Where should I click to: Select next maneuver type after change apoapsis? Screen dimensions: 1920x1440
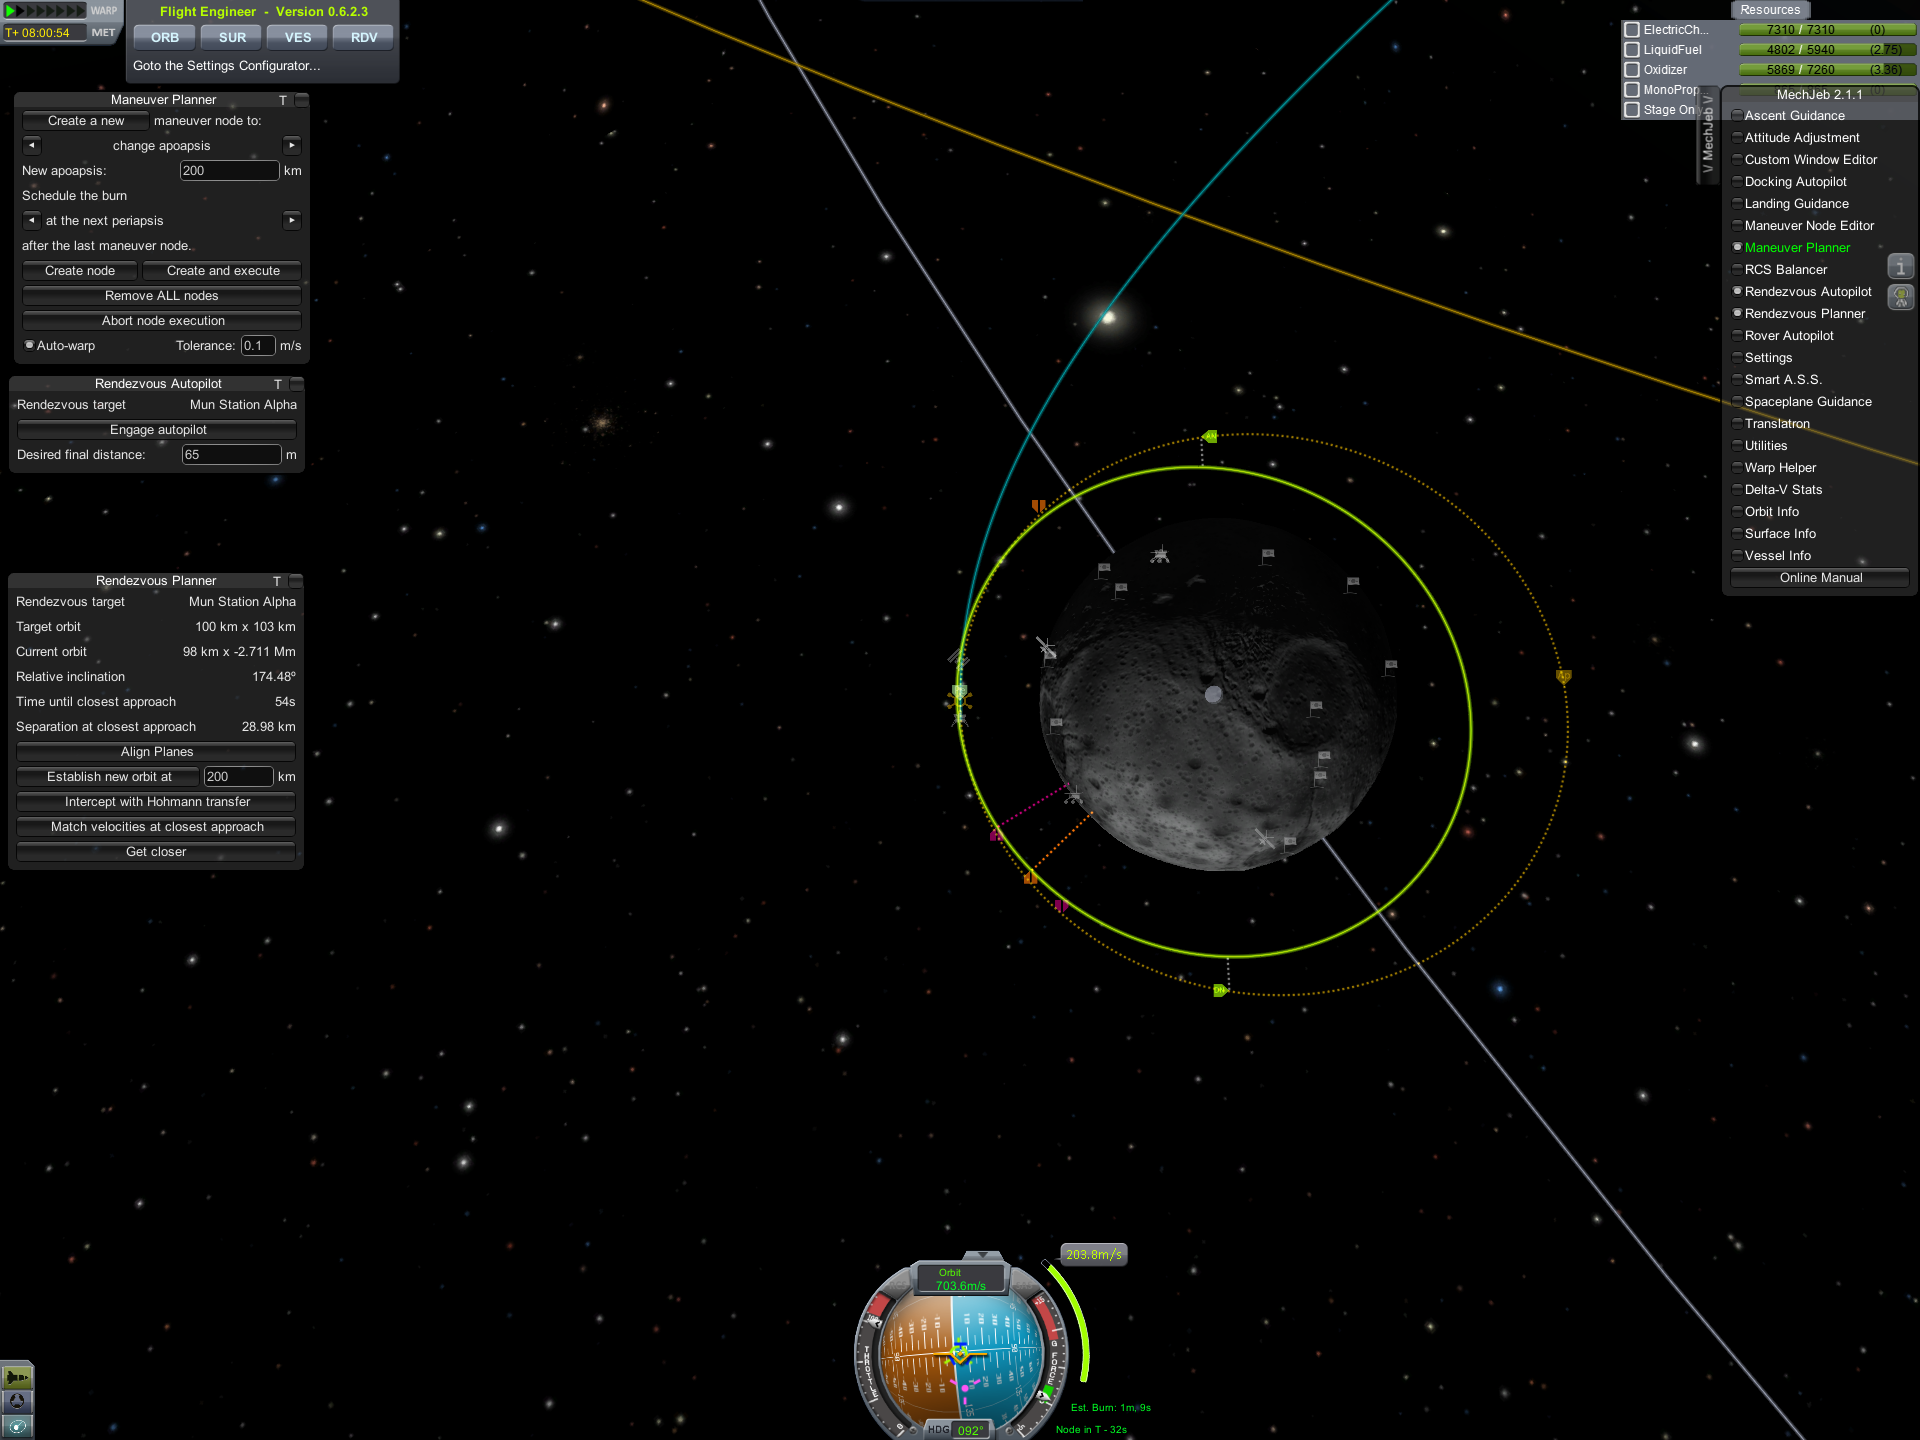click(x=292, y=145)
